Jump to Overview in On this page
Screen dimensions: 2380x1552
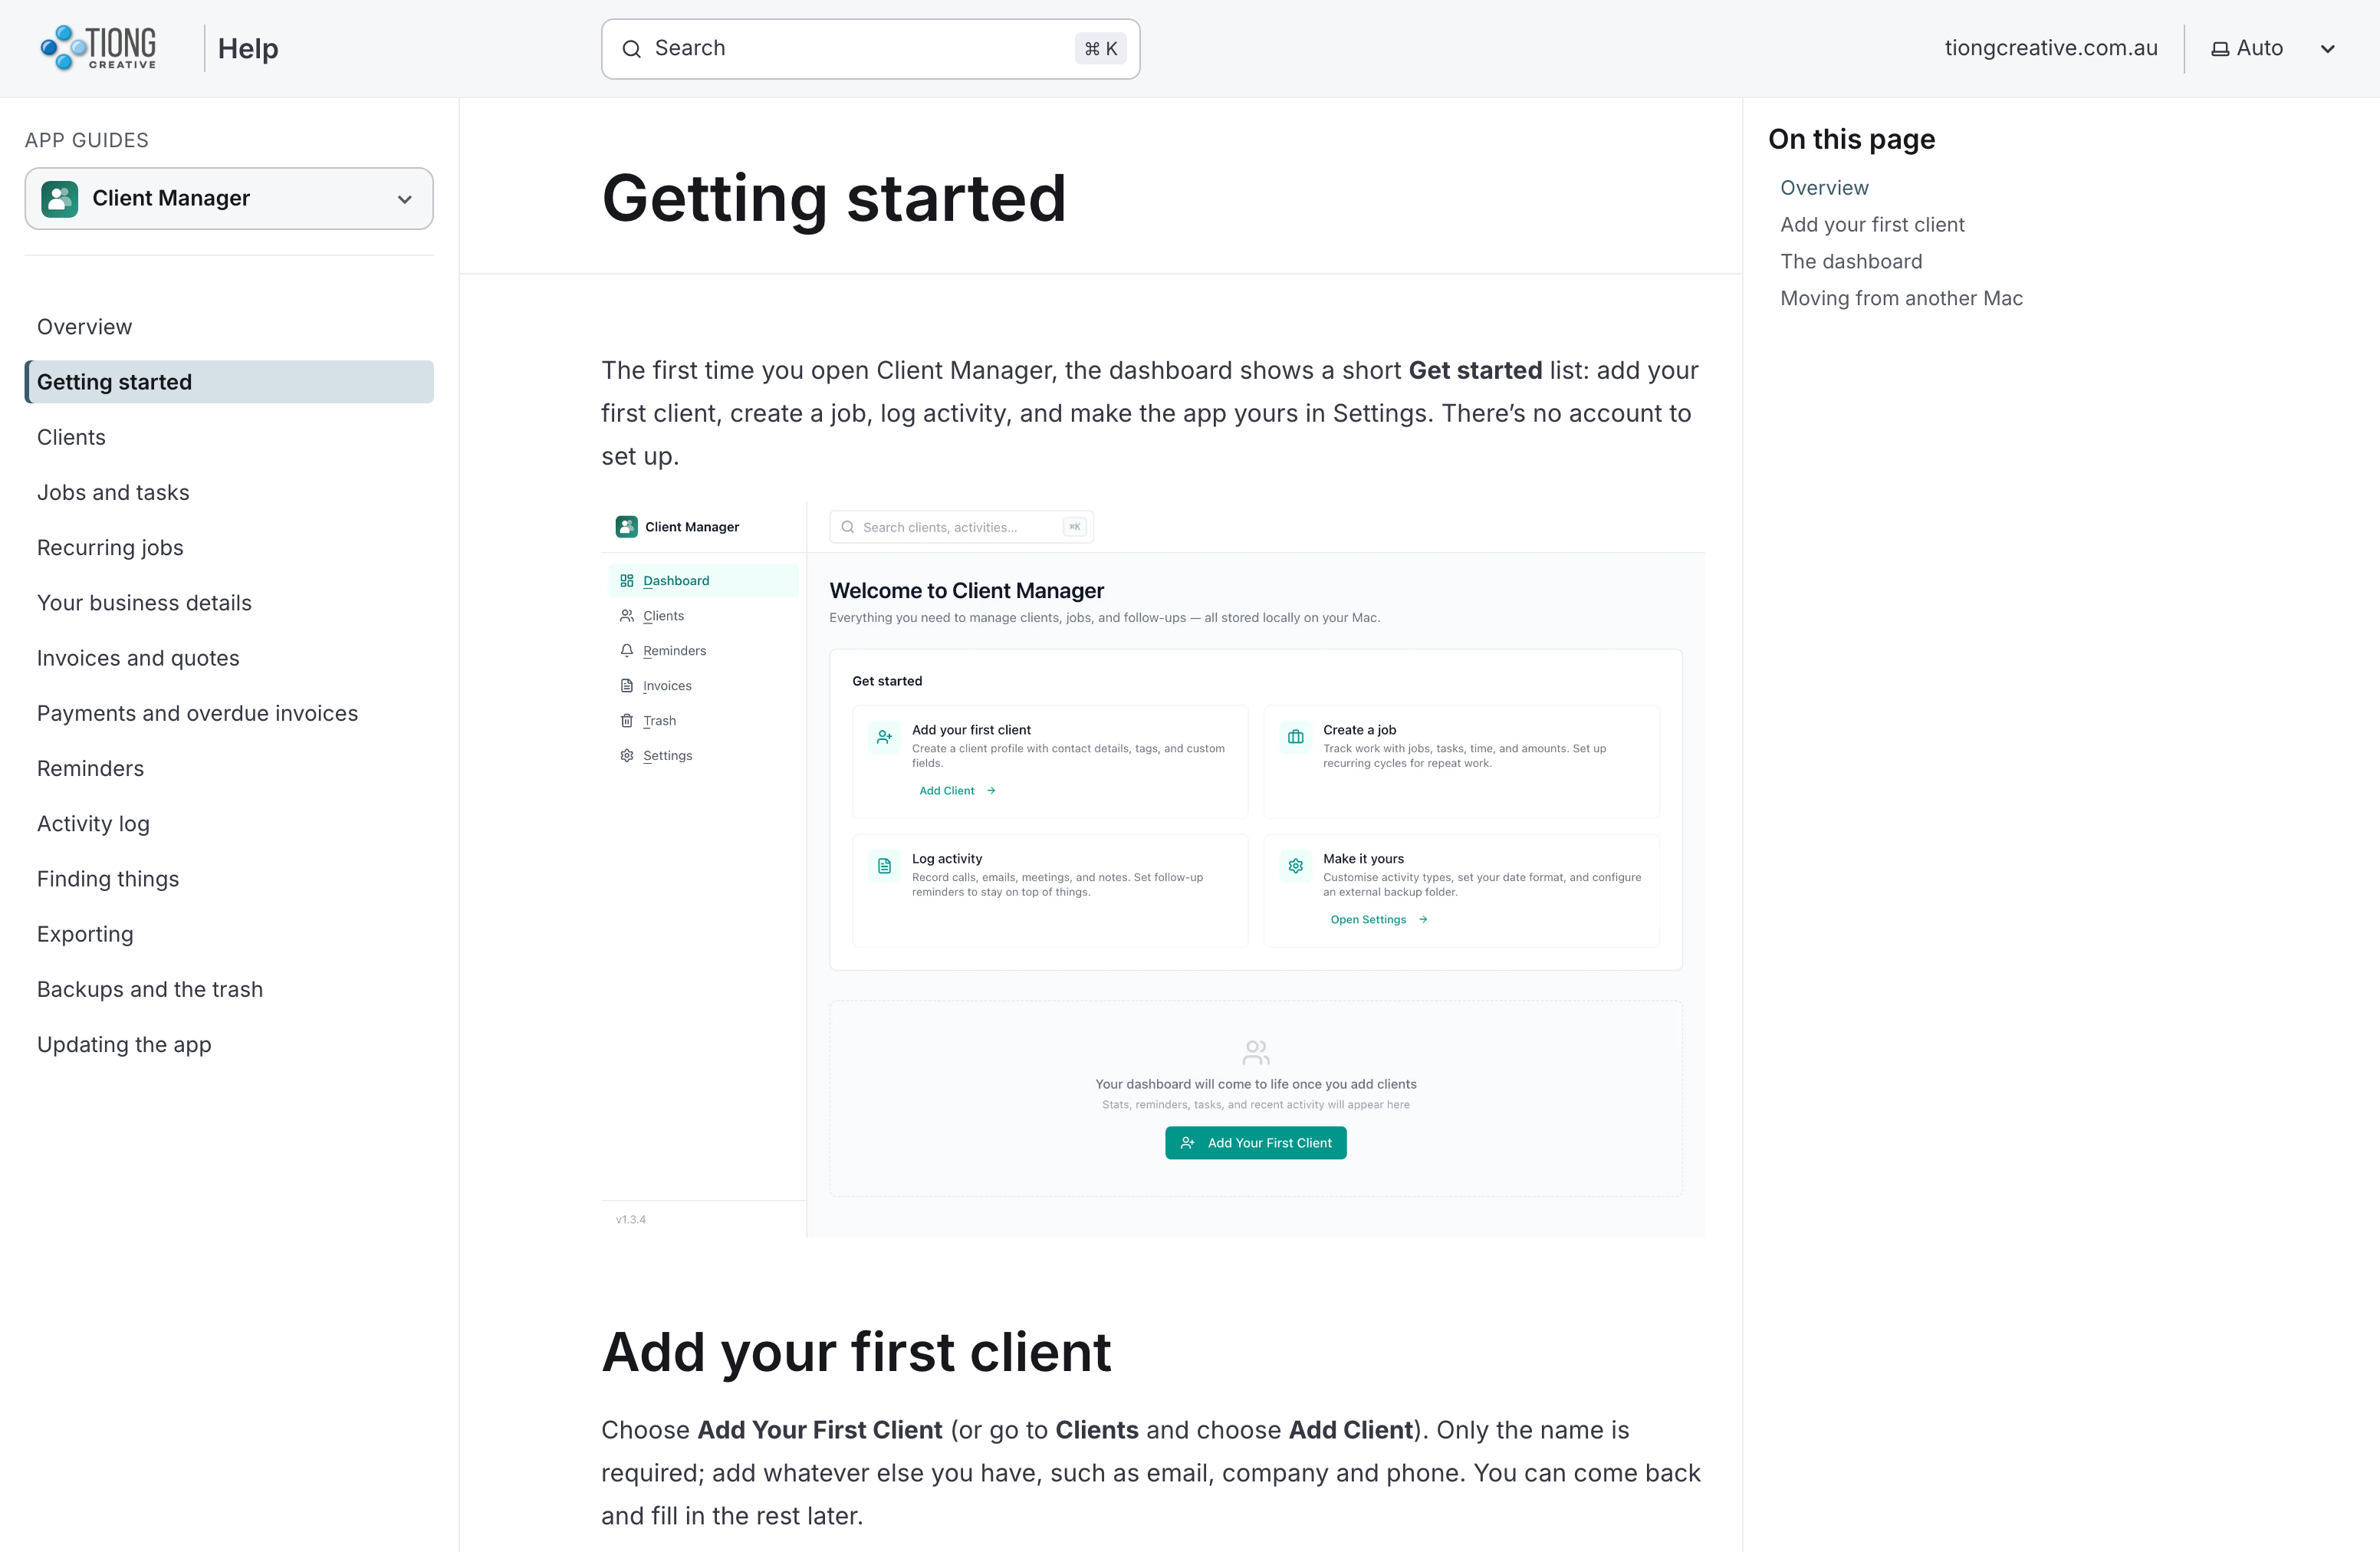point(1824,188)
